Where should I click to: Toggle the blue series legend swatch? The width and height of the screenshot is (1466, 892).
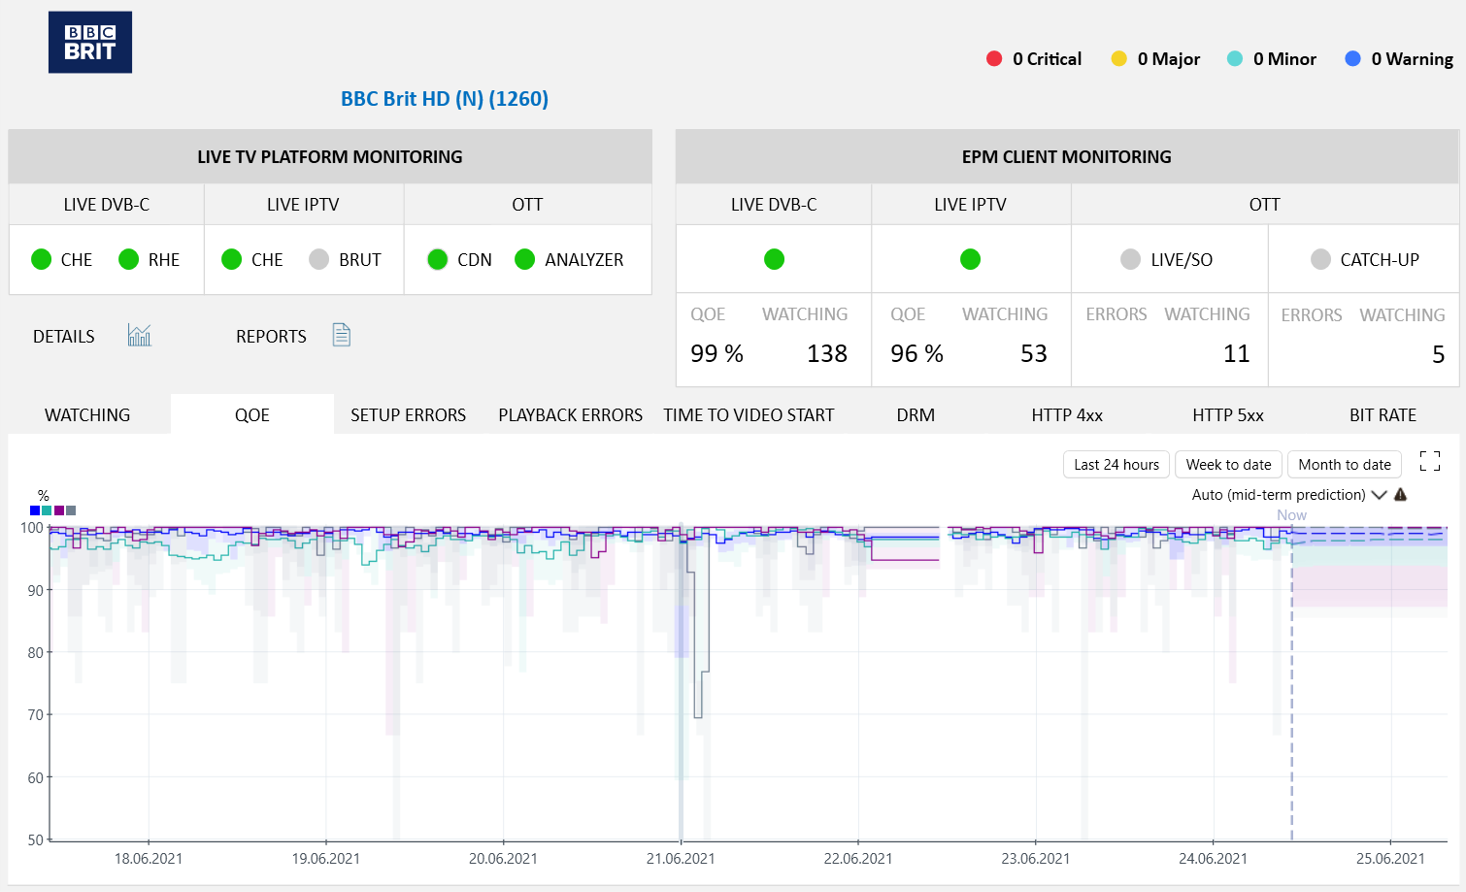(x=35, y=511)
